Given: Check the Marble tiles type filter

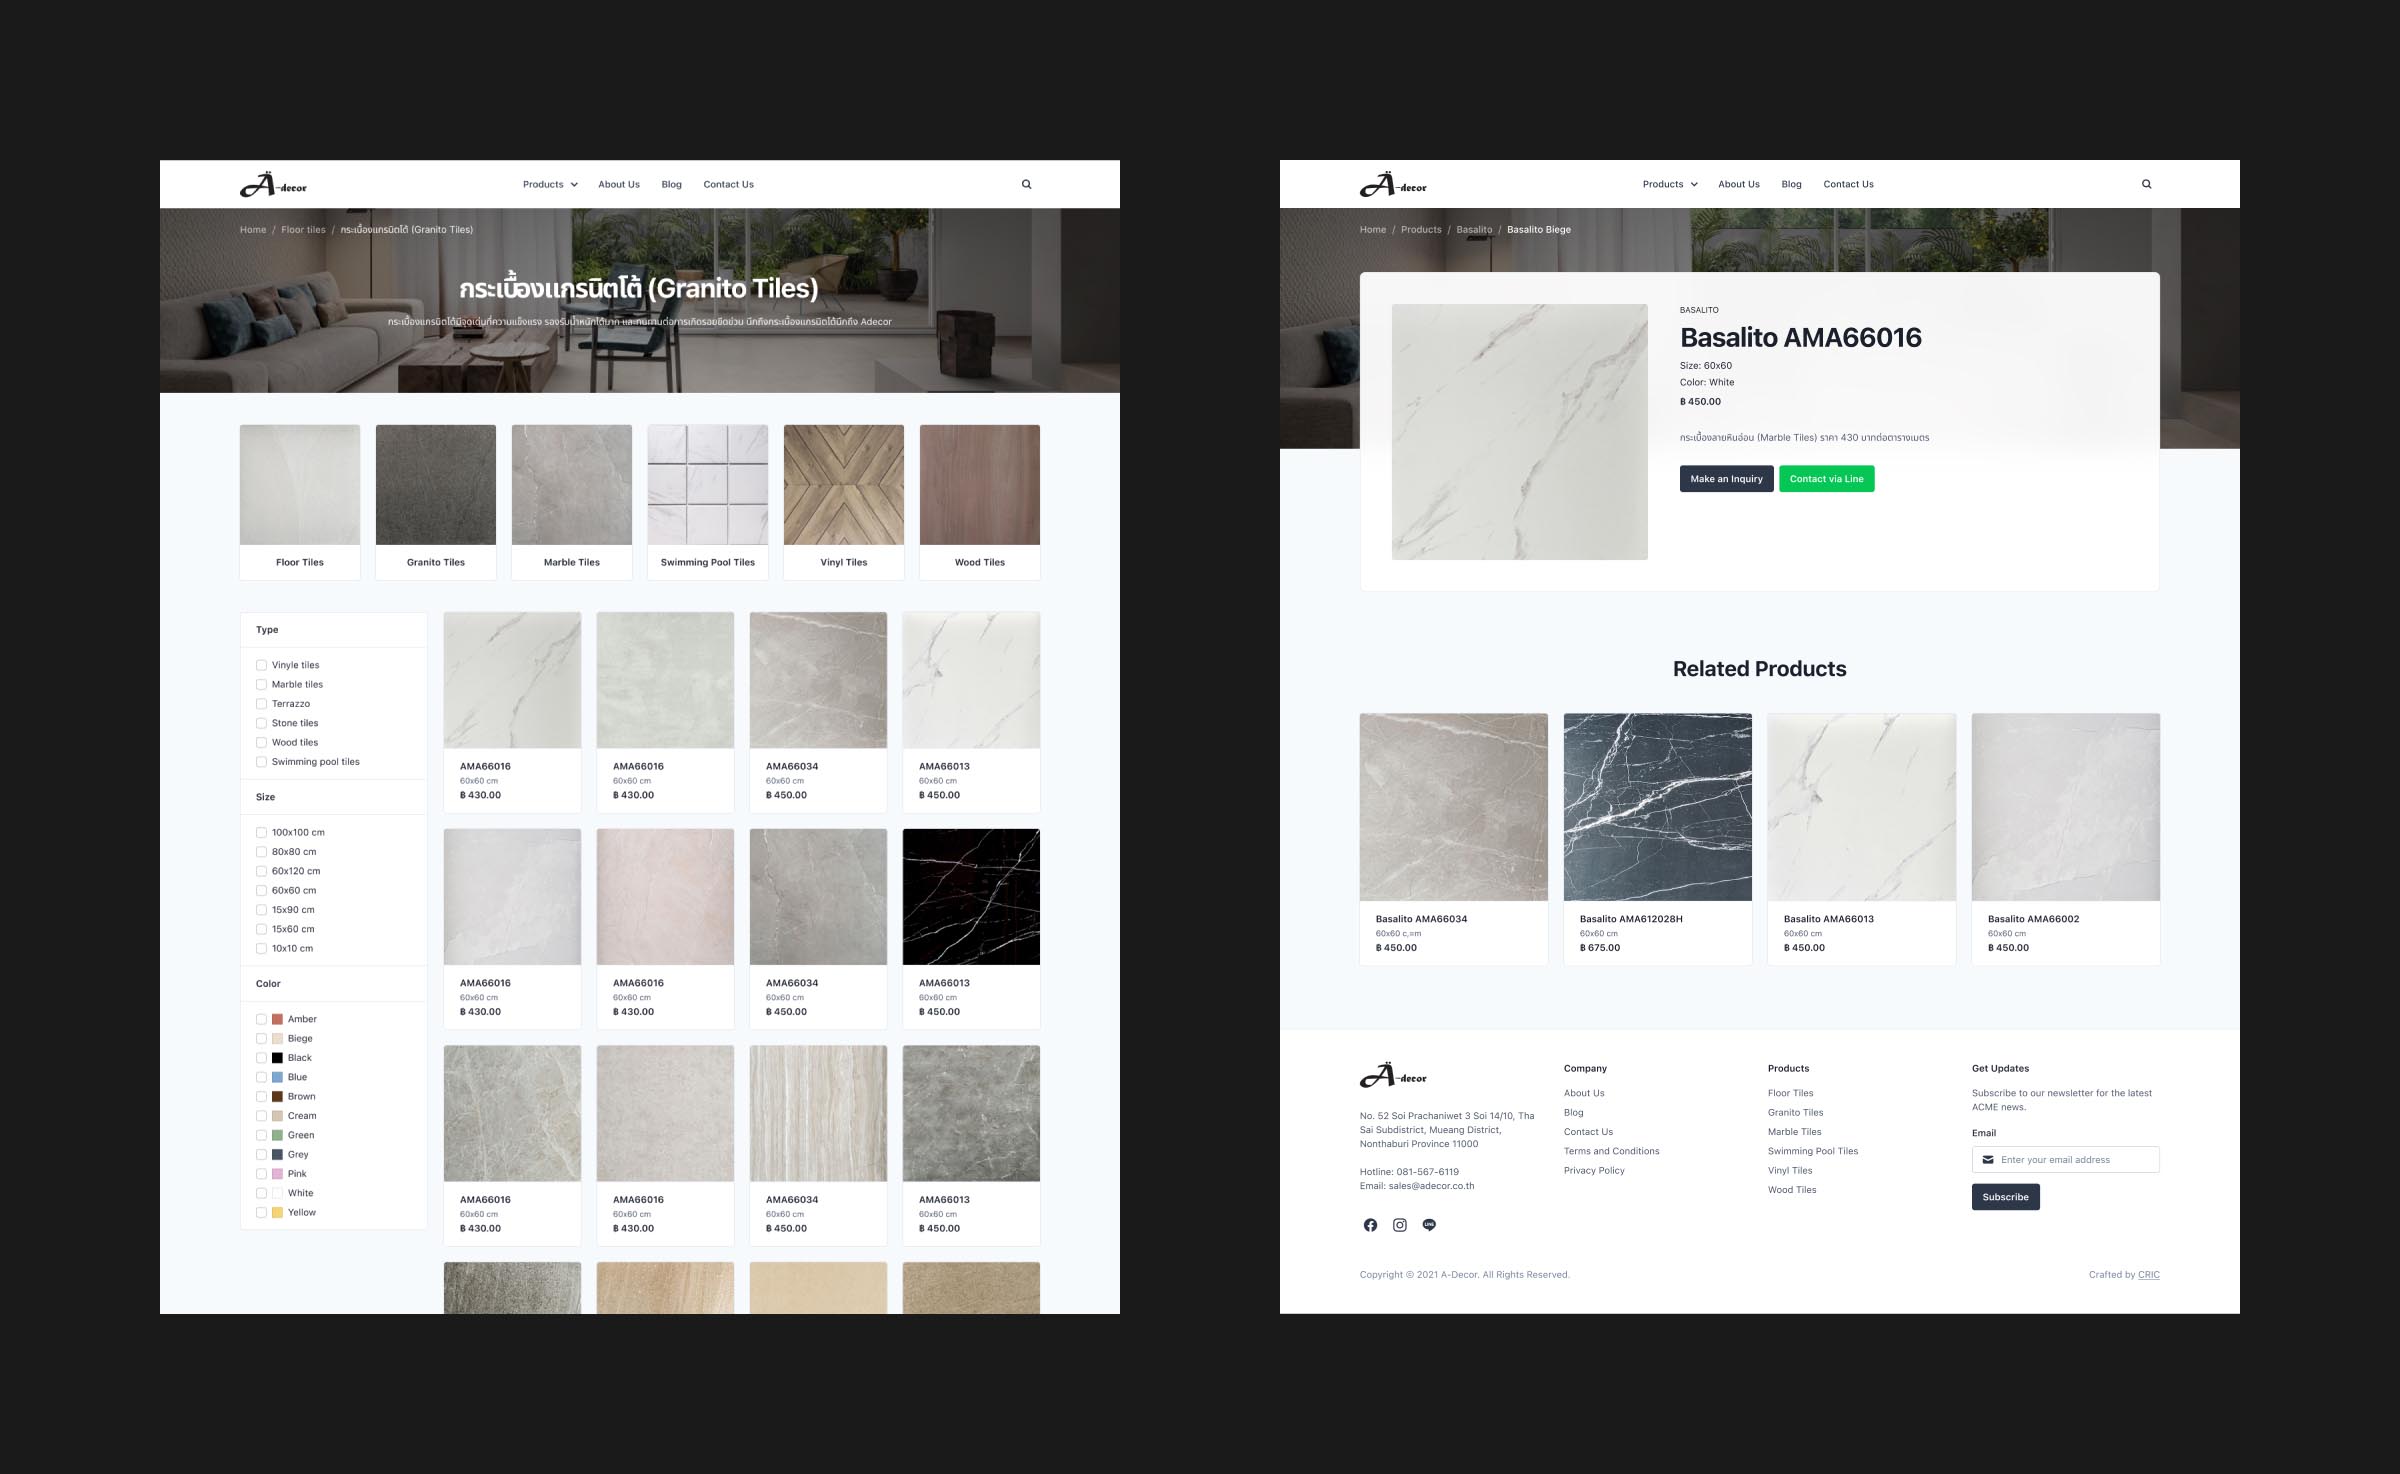Looking at the screenshot, I should pos(261,685).
